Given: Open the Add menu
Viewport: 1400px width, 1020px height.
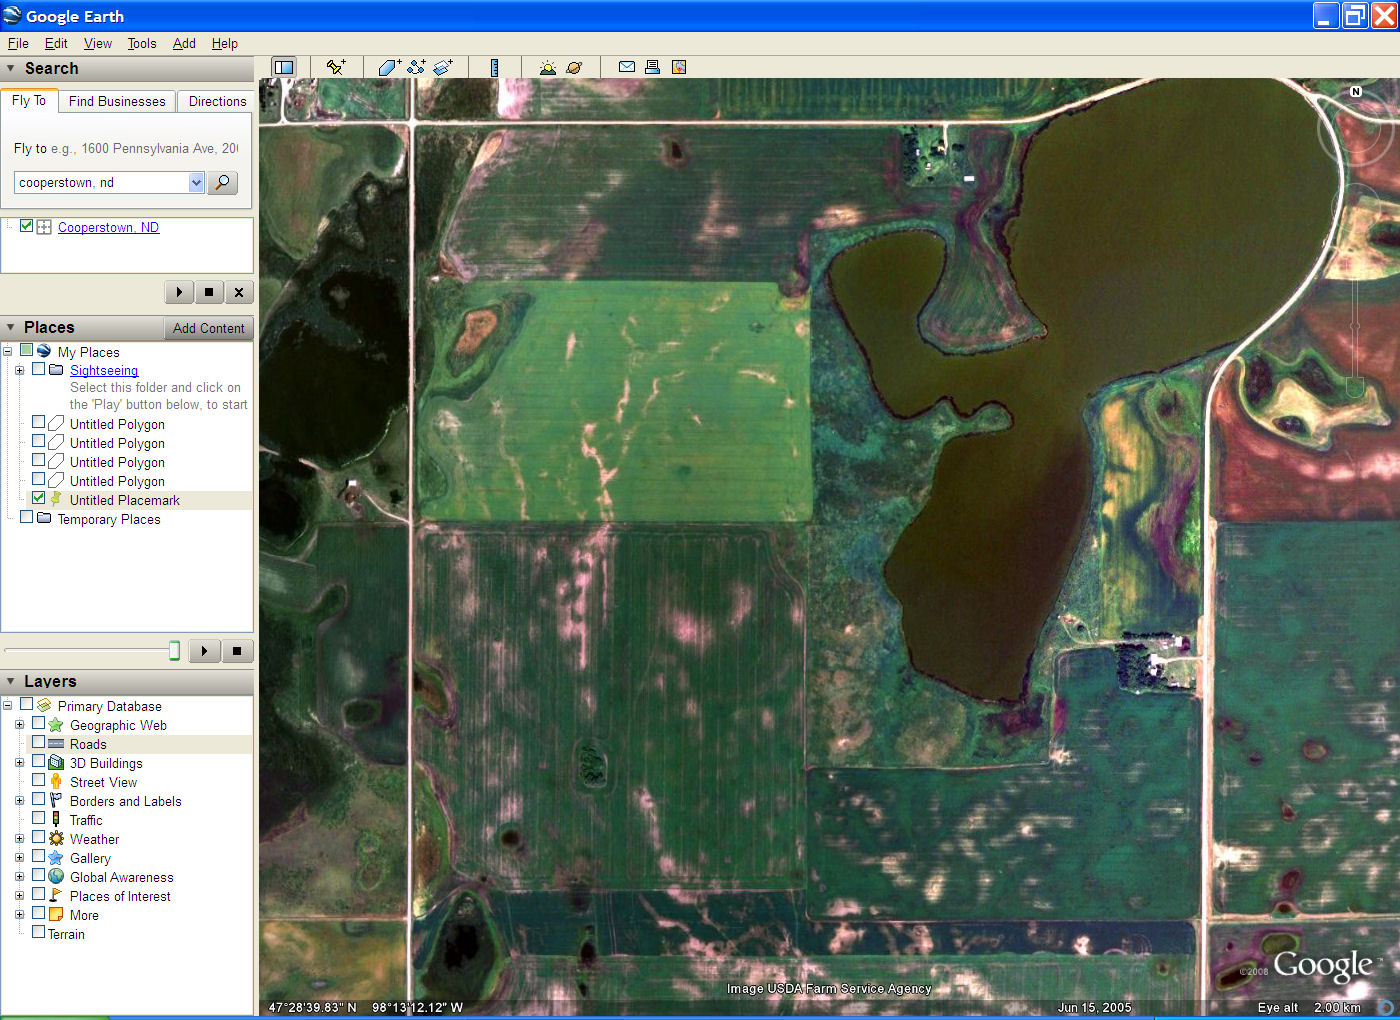Looking at the screenshot, I should (x=184, y=43).
